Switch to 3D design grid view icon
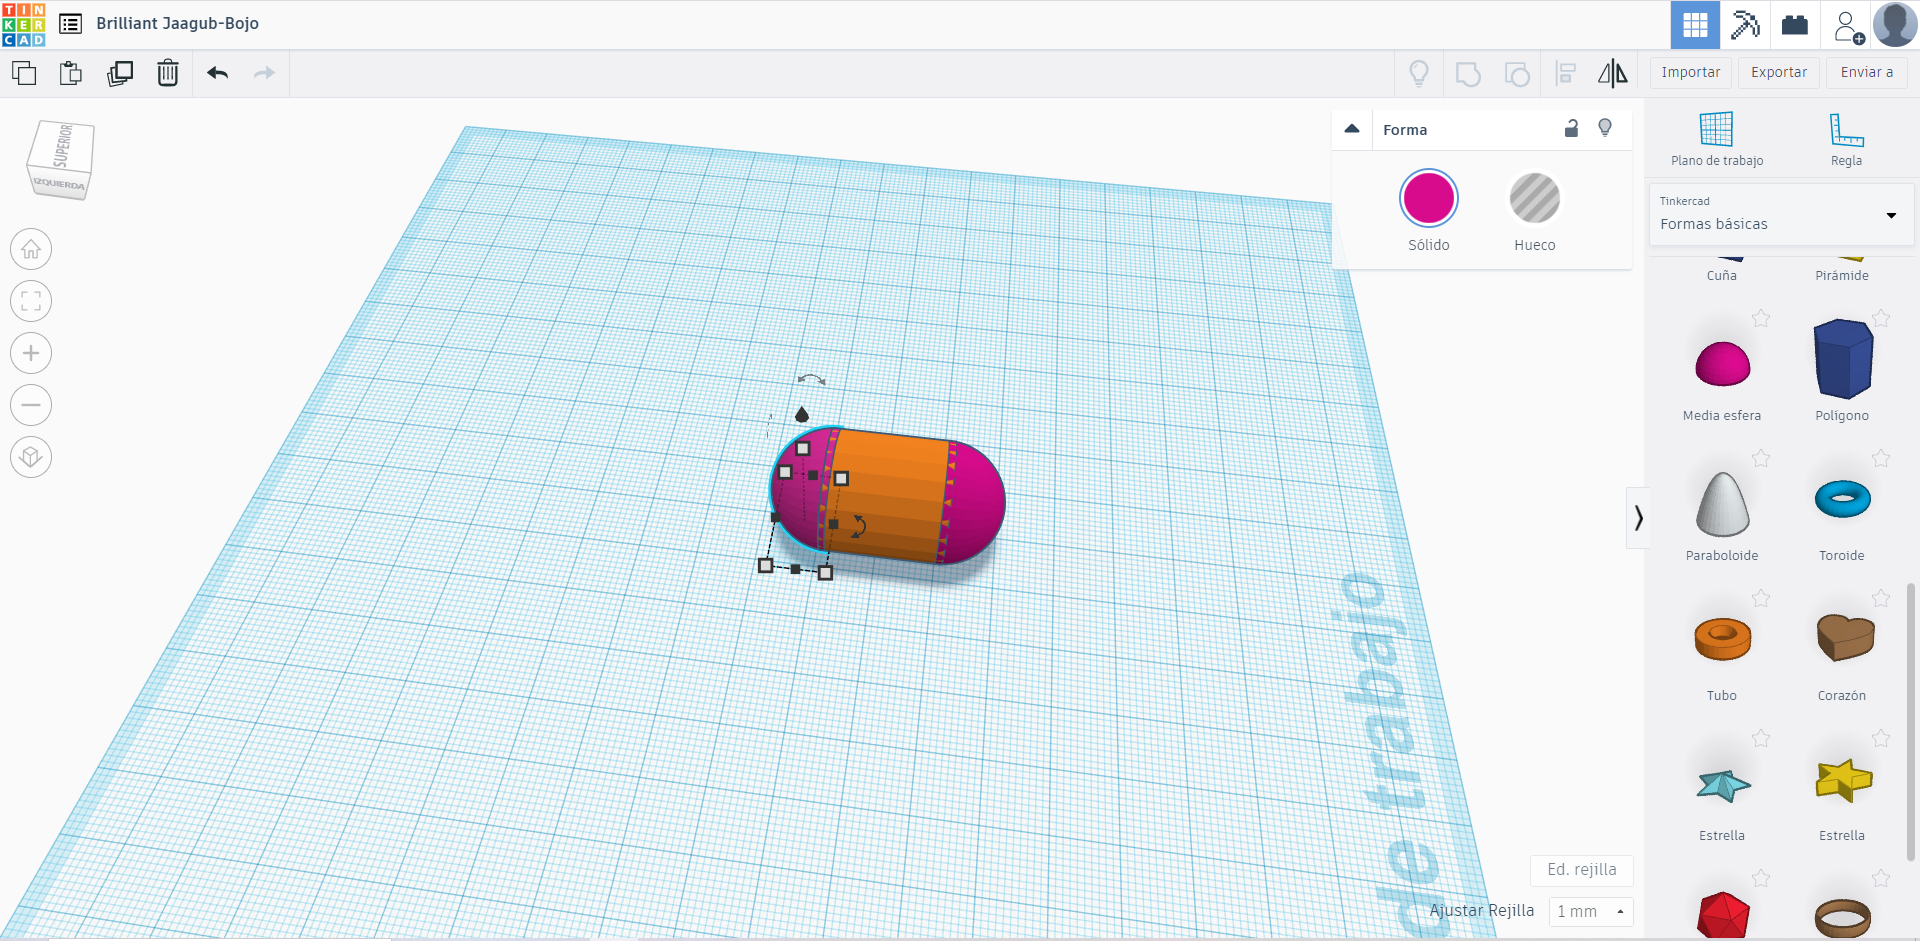The image size is (1920, 941). pyautogui.click(x=1695, y=25)
